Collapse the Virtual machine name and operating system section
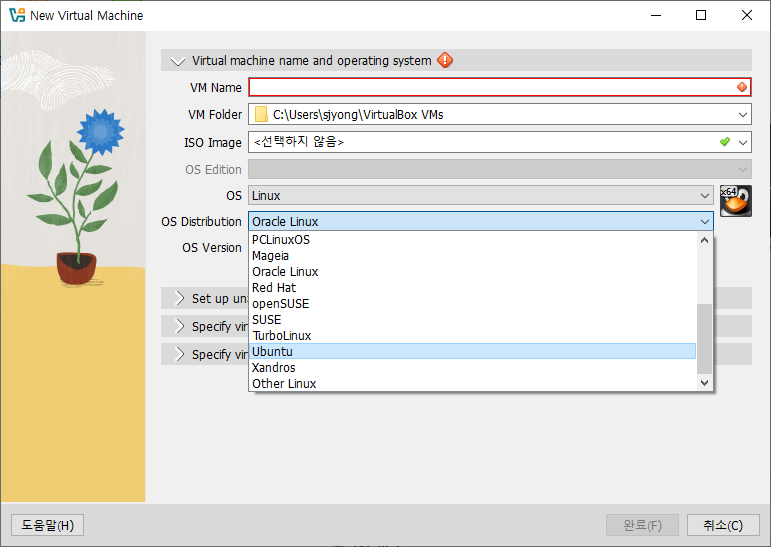The image size is (771, 547). [x=178, y=61]
